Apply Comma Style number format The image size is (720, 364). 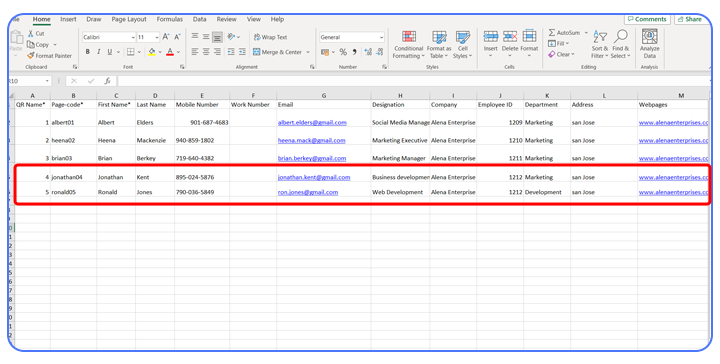tap(354, 52)
